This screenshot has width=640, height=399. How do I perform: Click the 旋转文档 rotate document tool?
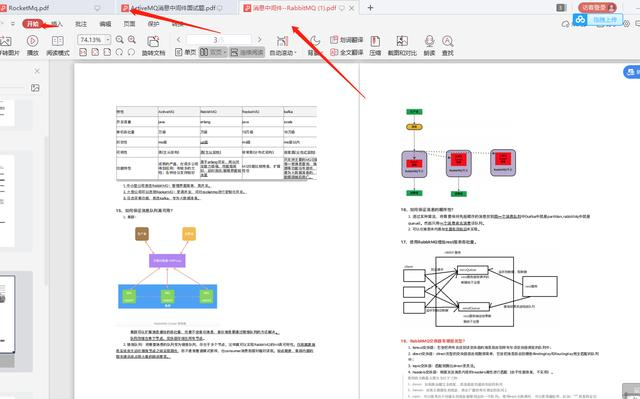[153, 45]
